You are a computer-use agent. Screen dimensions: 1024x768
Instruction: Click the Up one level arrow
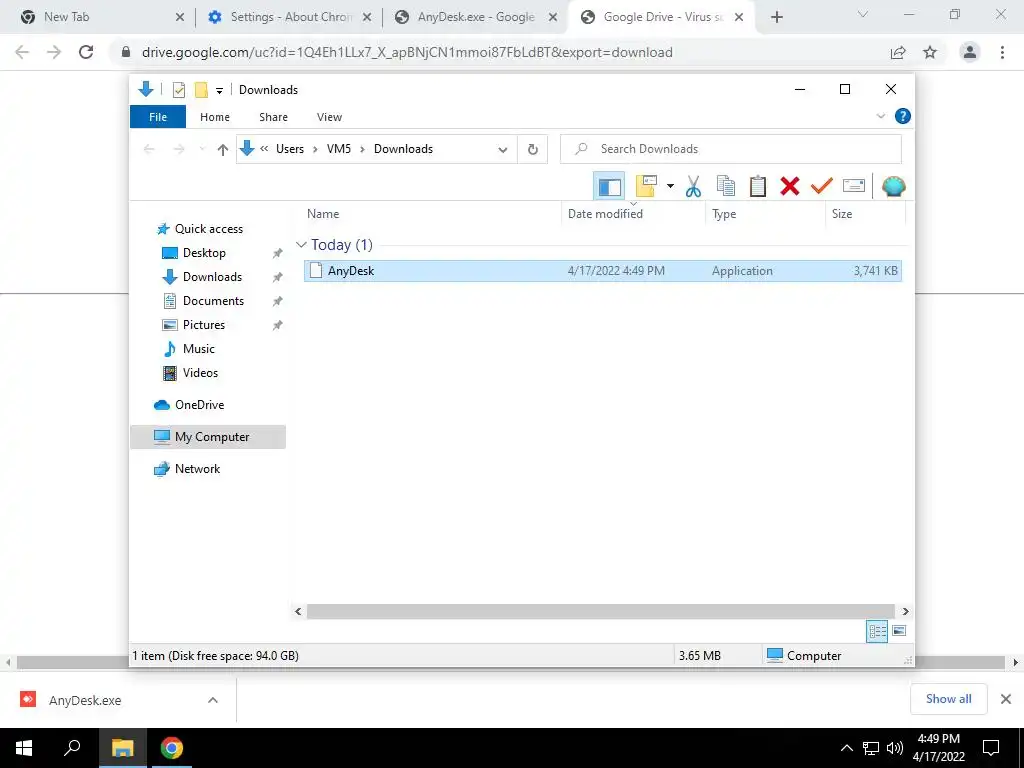[x=223, y=150]
